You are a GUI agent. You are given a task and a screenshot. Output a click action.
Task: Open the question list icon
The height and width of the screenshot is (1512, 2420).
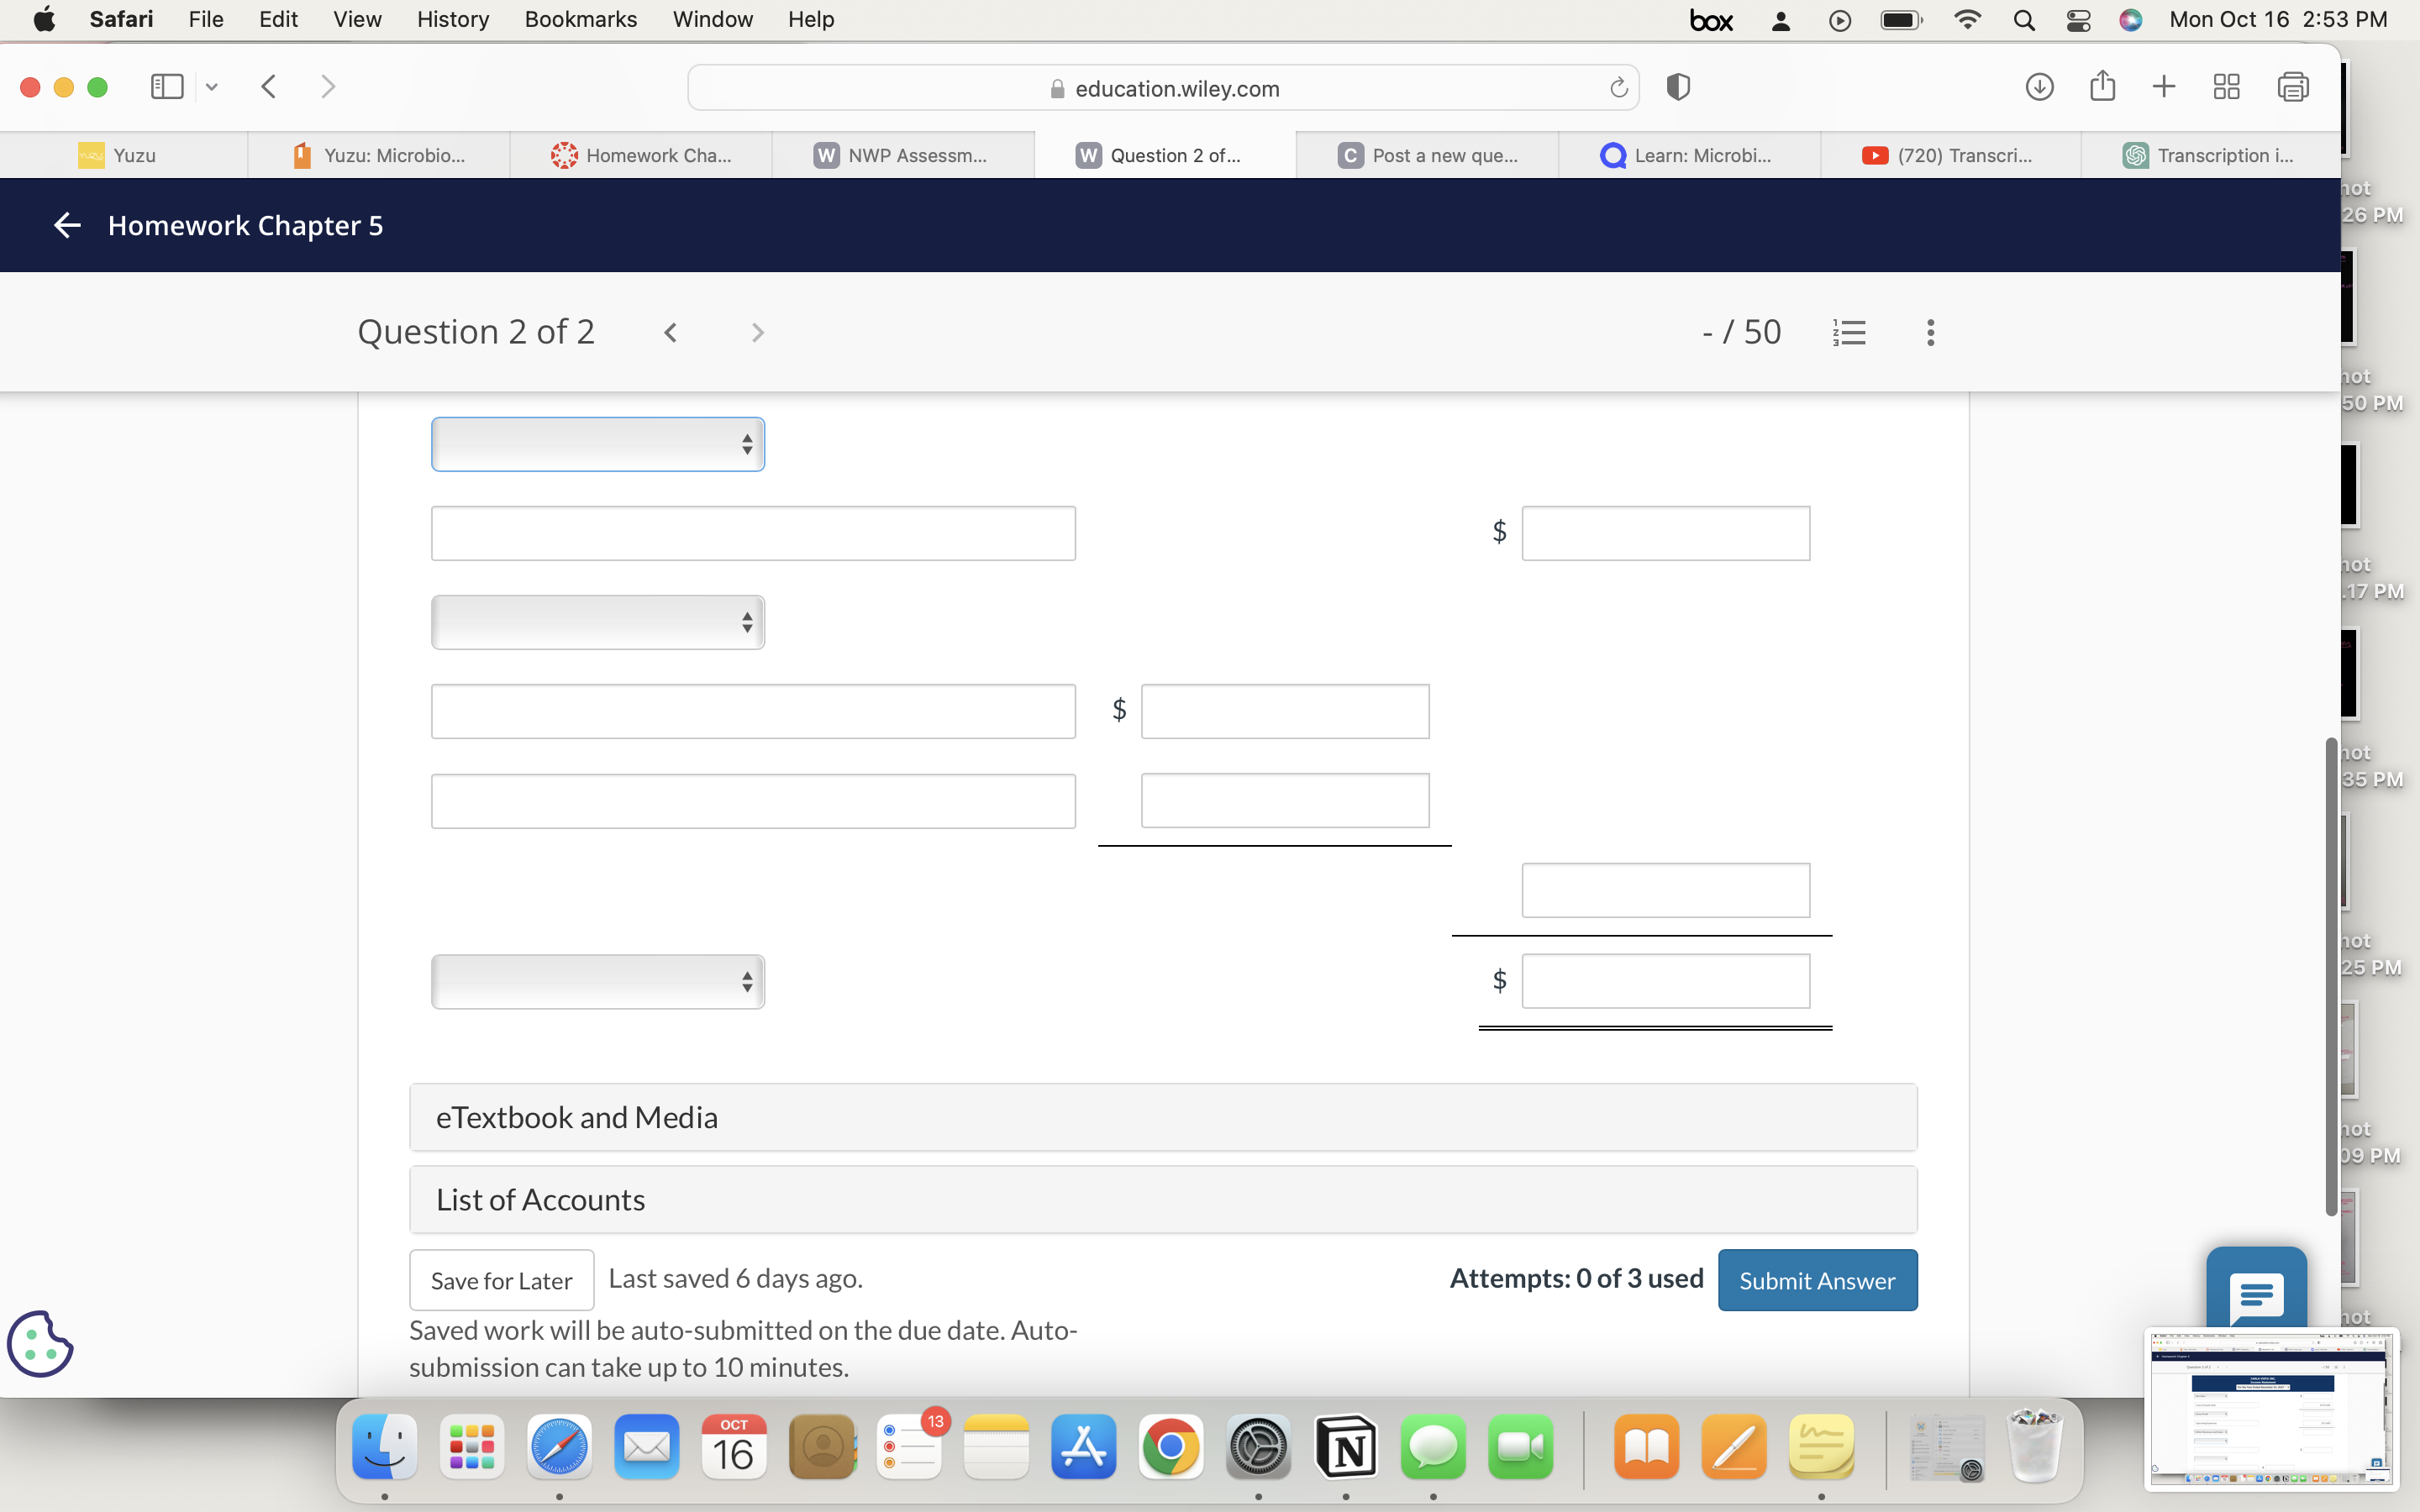point(1849,331)
